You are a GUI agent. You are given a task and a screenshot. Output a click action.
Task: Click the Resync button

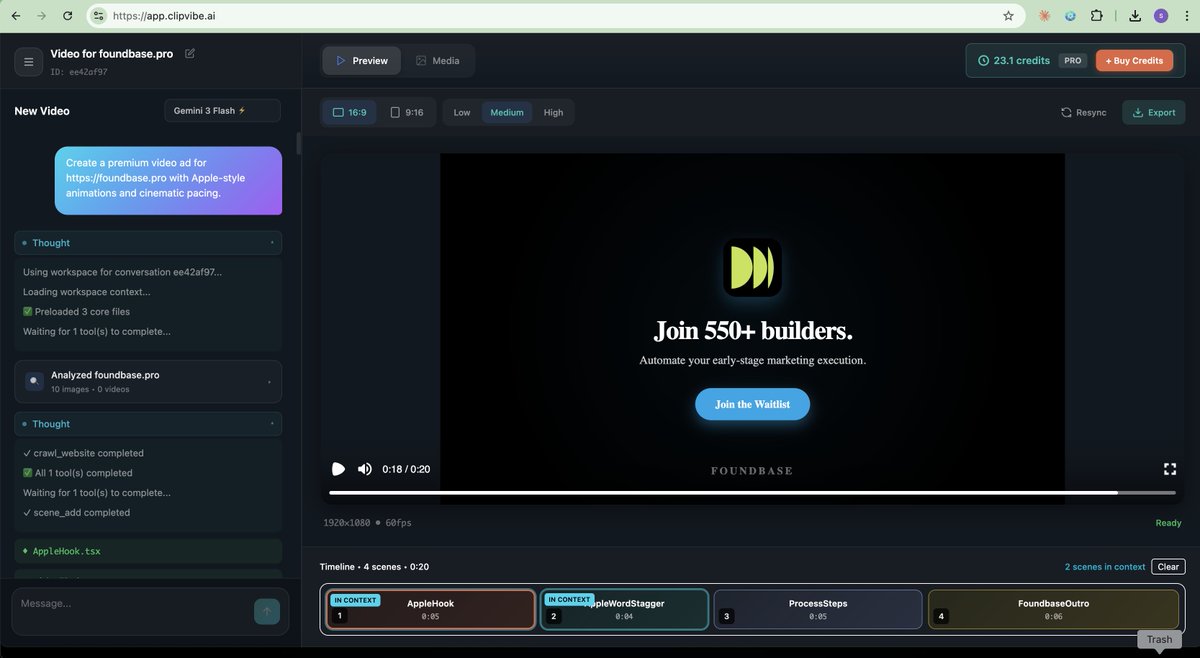(1084, 112)
